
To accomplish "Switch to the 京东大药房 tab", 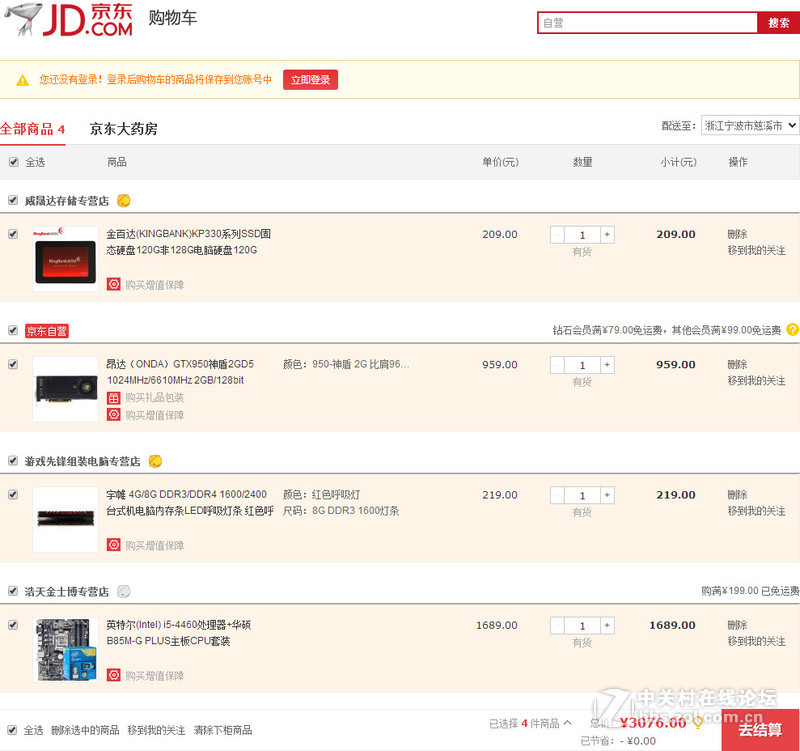I will coord(123,129).
